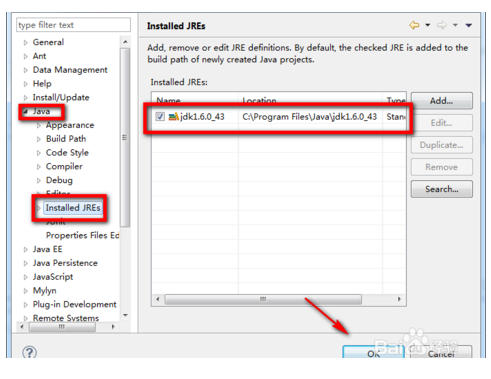
Task: Click the Search... button
Action: (442, 189)
